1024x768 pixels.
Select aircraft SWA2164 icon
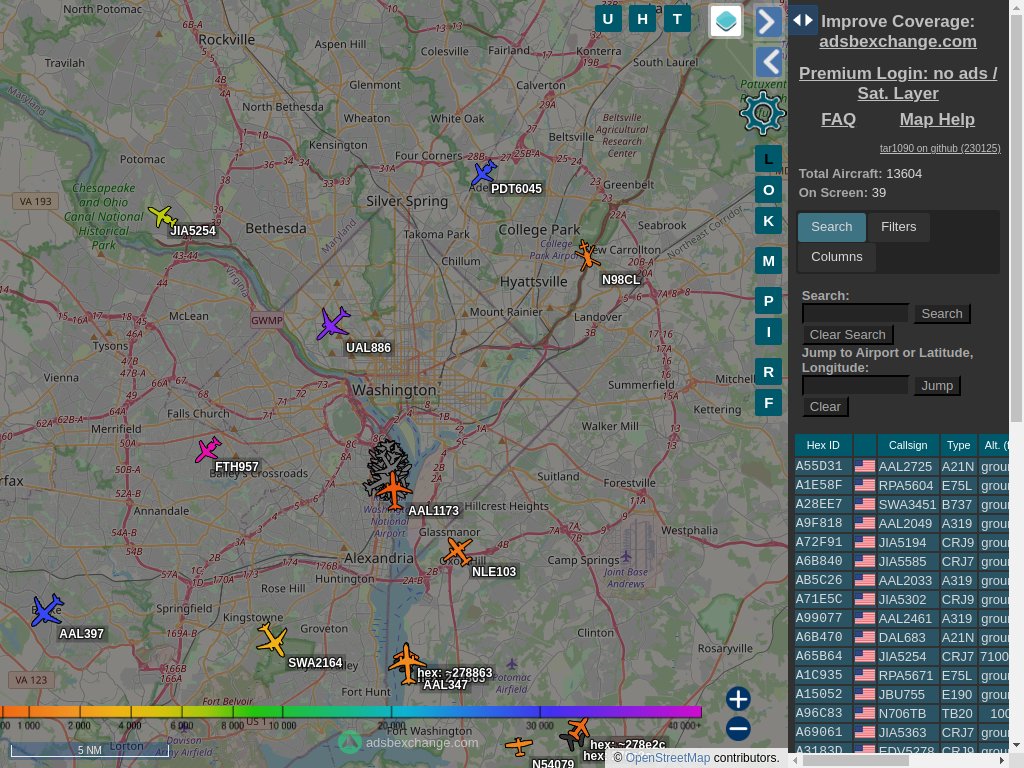[x=272, y=639]
